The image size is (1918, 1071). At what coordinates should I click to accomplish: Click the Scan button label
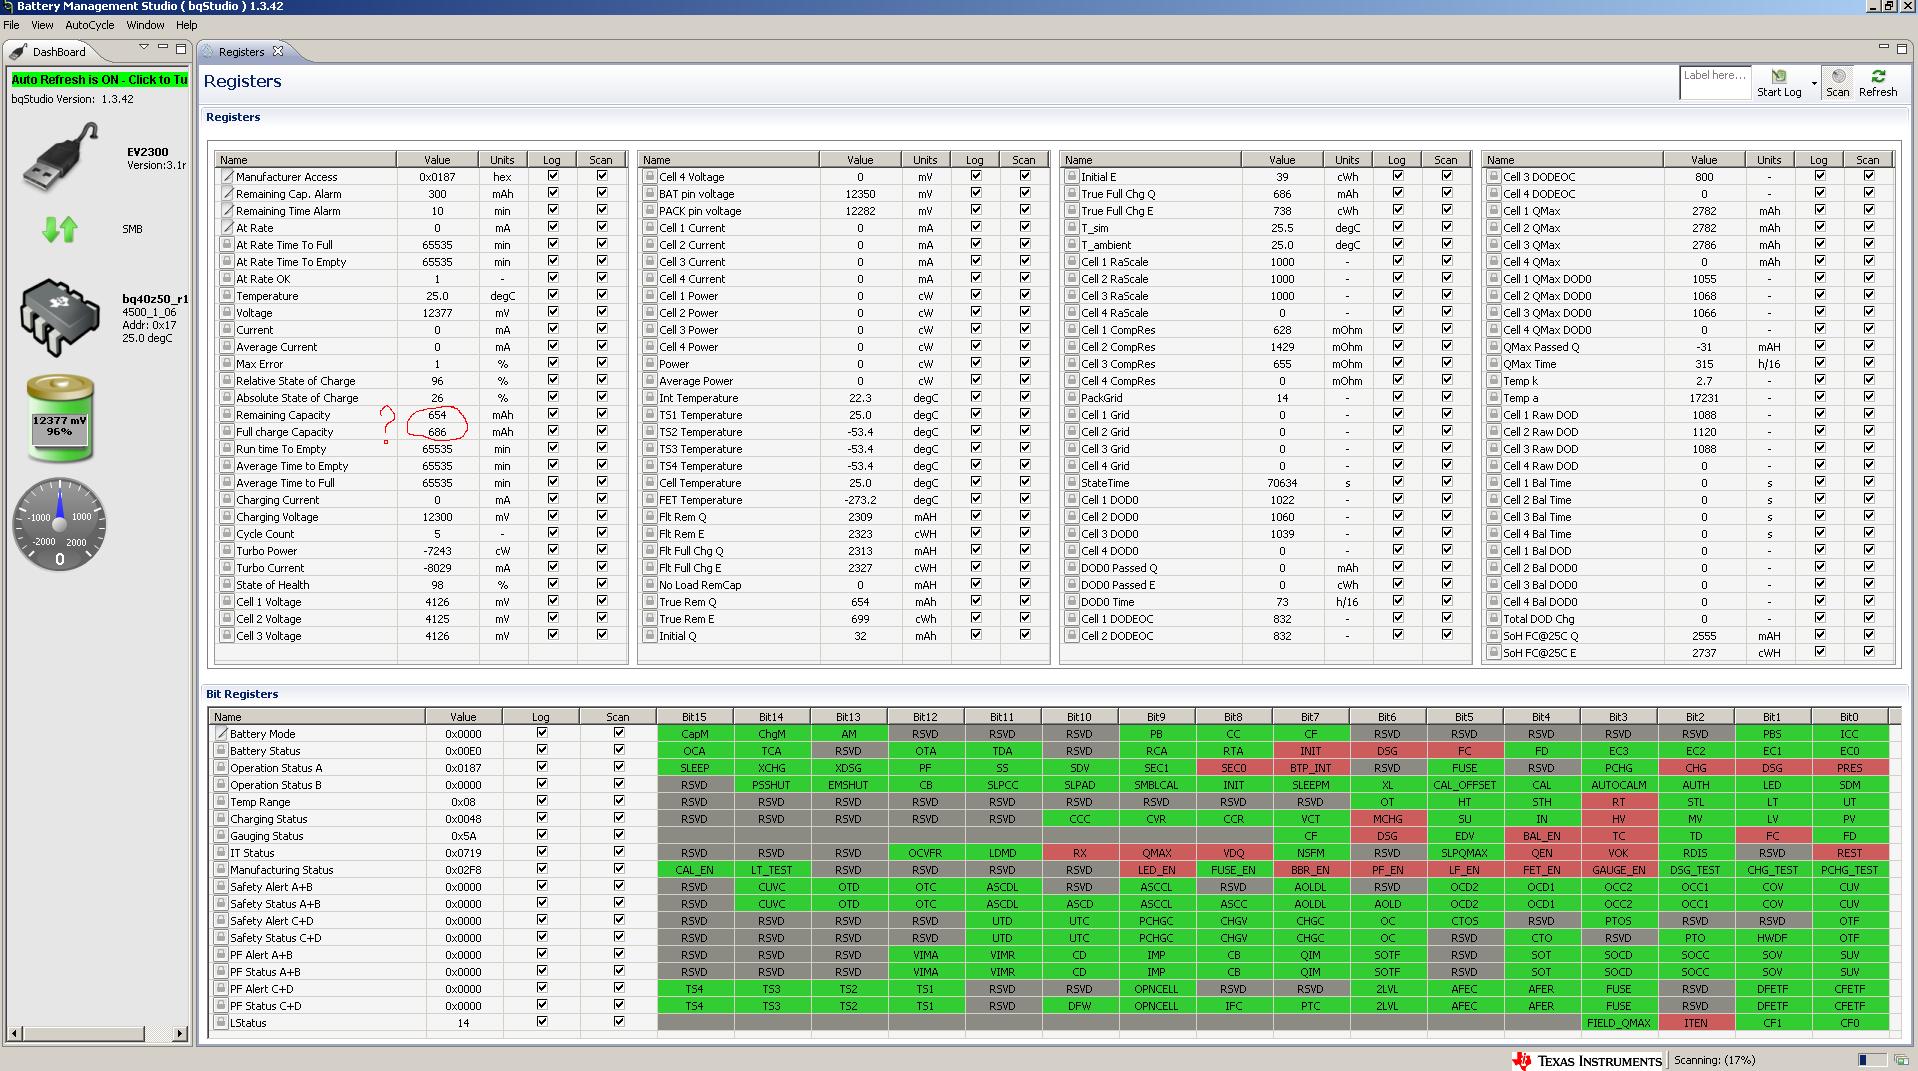click(x=1838, y=92)
